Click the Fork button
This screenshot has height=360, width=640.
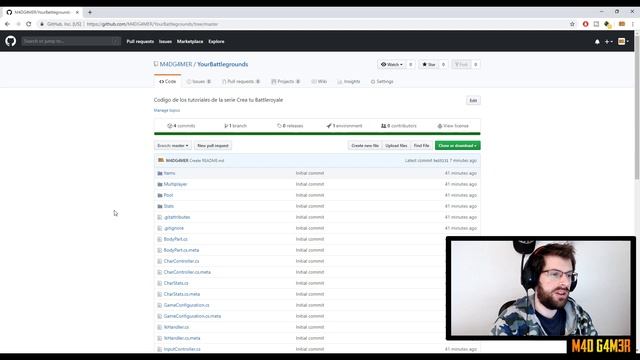[x=461, y=64]
